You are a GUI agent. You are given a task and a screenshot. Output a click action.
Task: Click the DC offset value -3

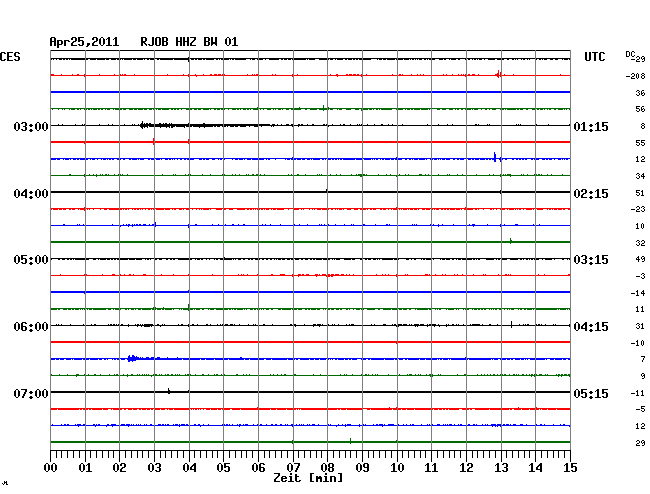[x=640, y=276]
